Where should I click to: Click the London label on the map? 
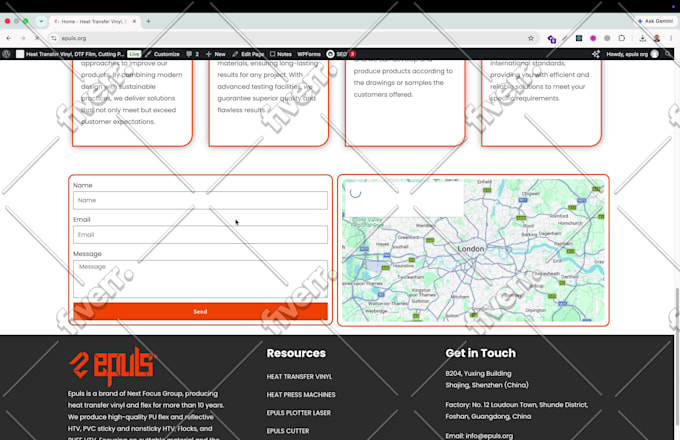click(471, 249)
